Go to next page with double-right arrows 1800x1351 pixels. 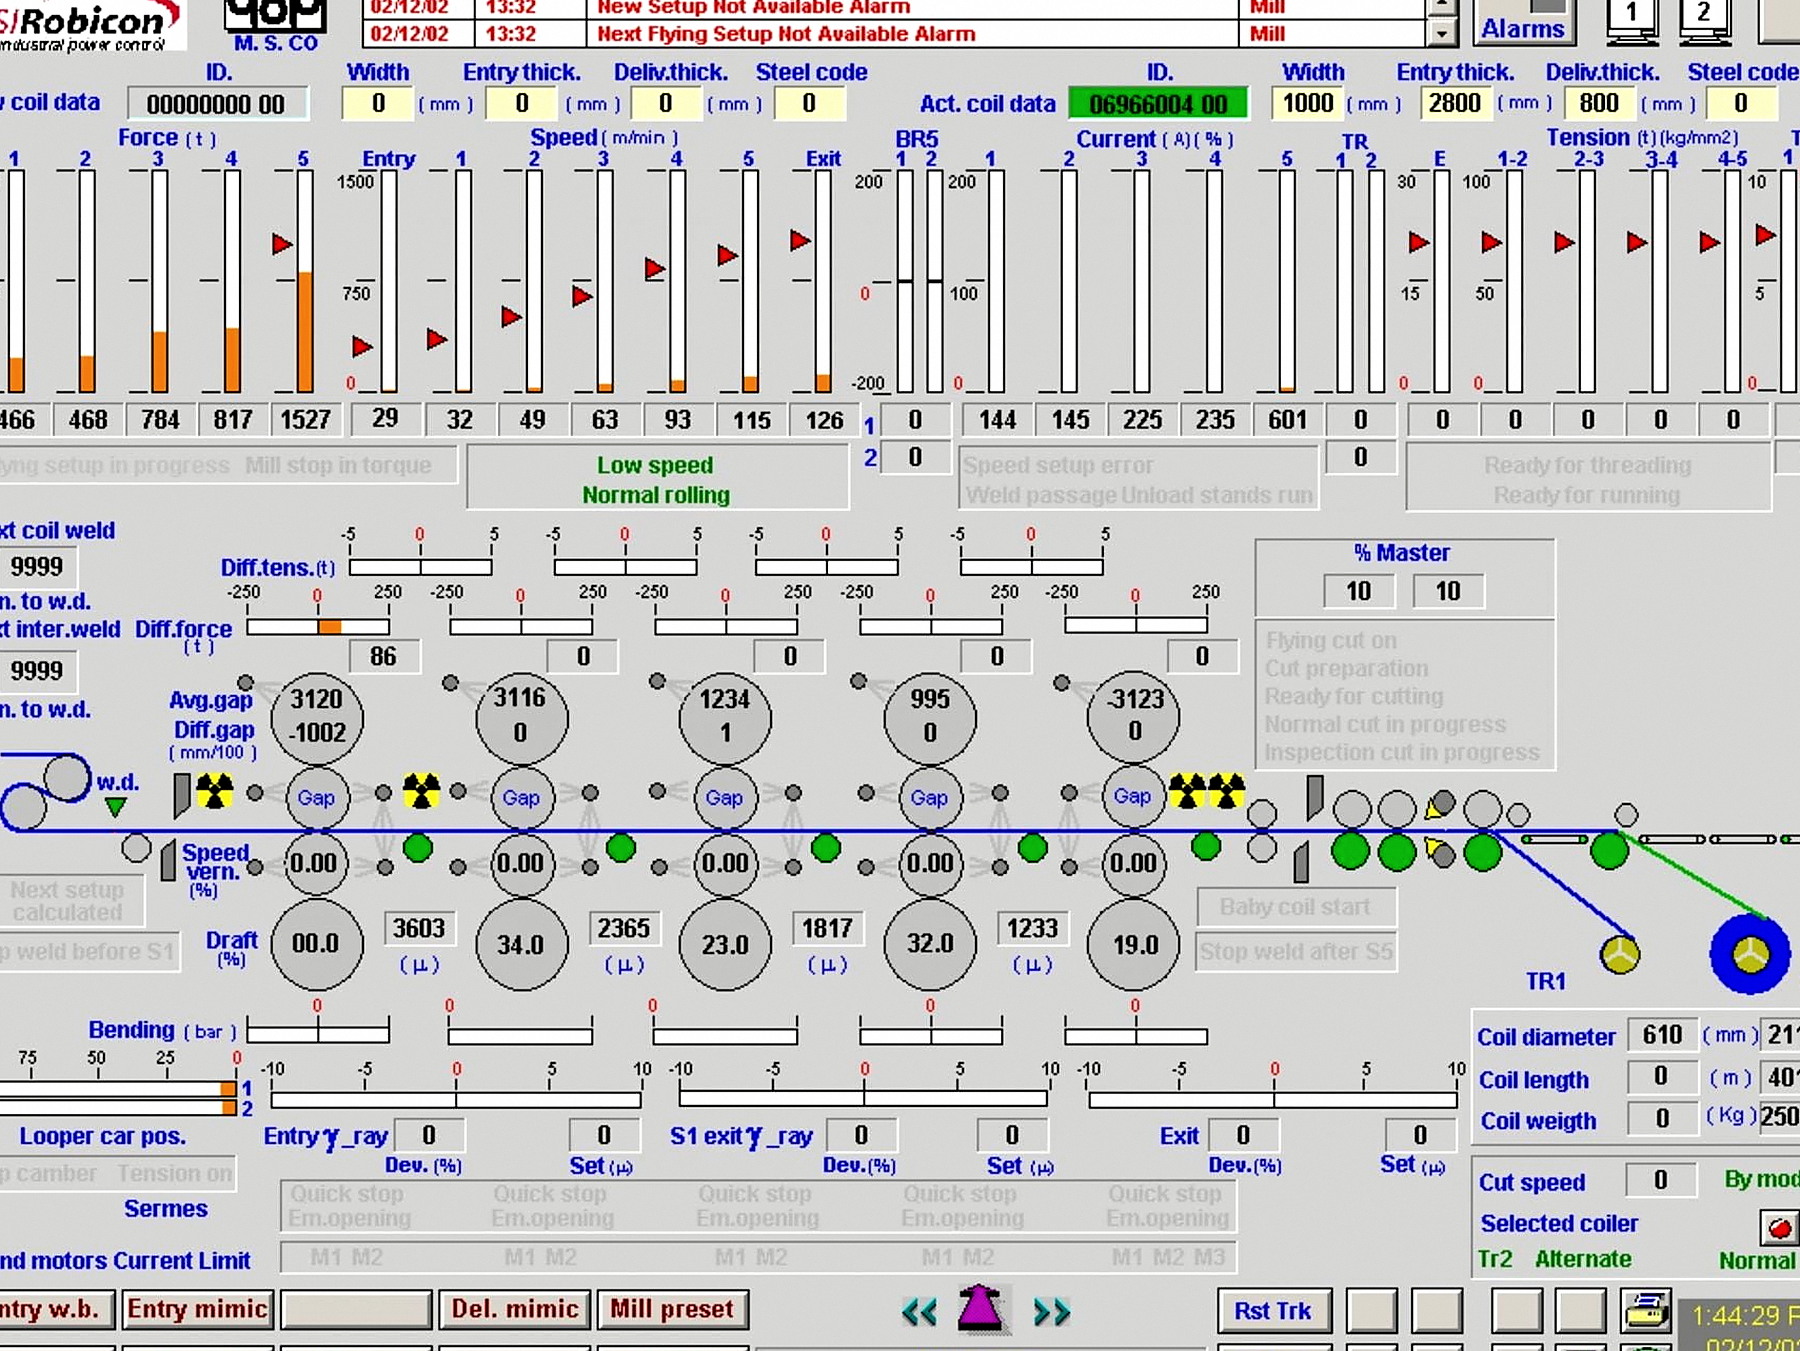coord(1051,1311)
